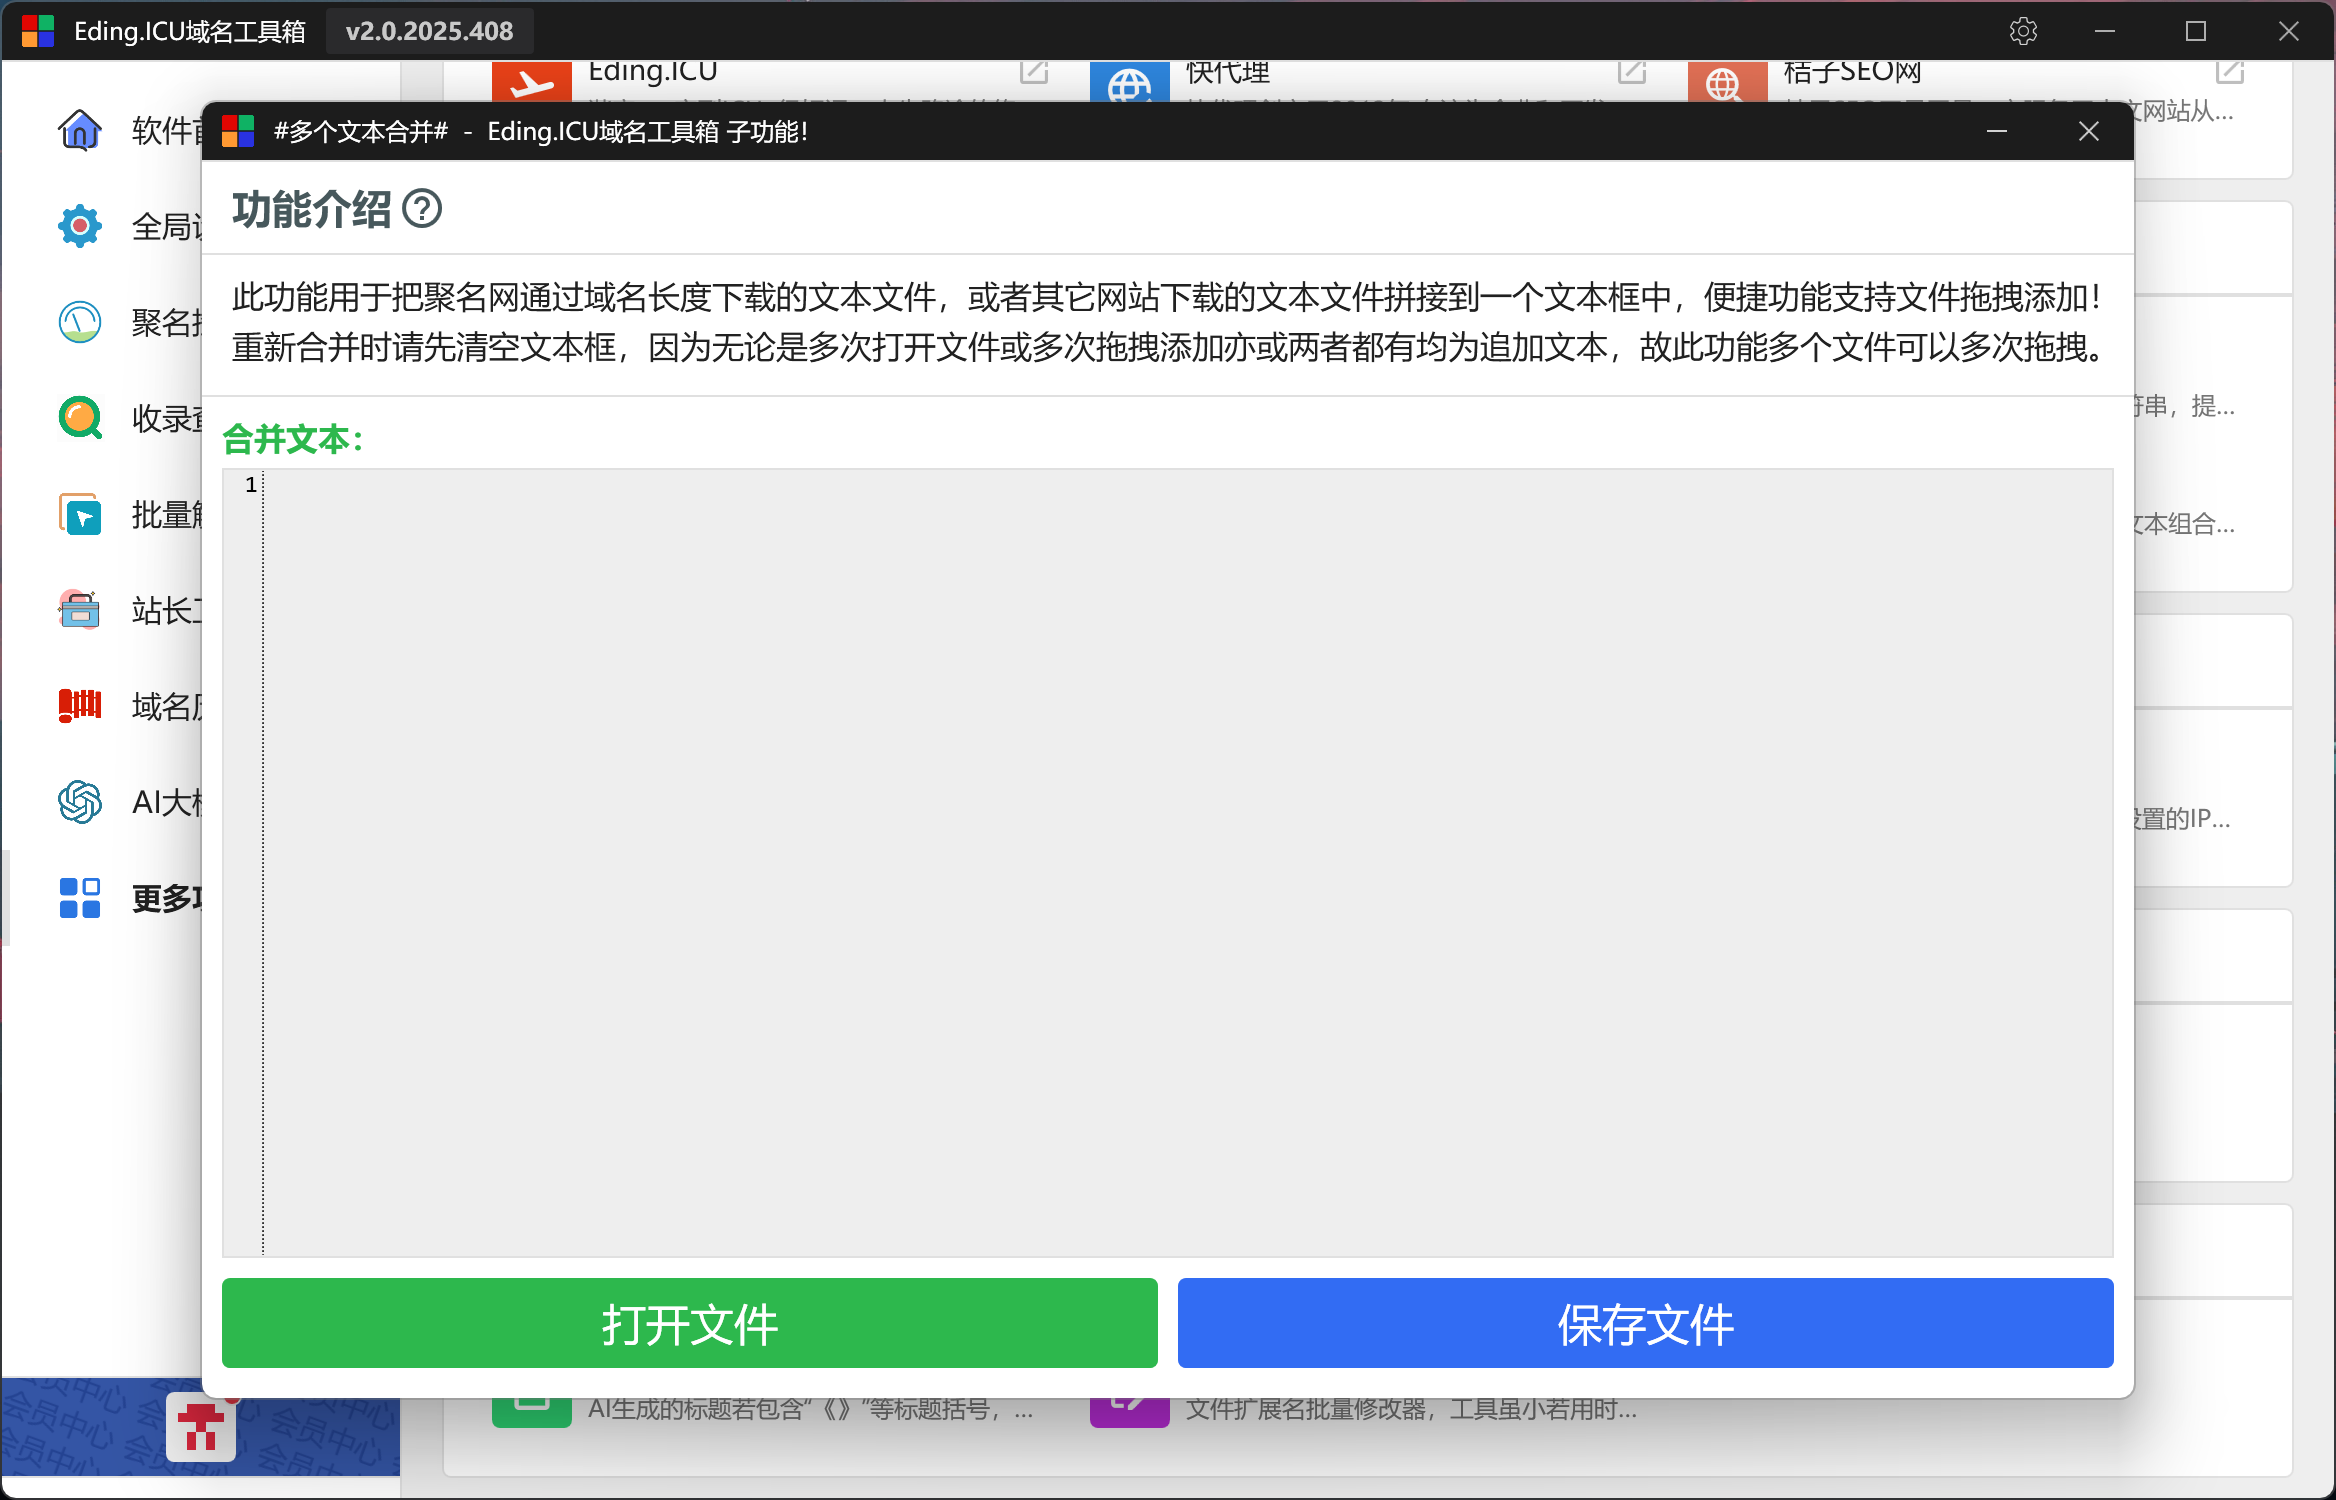The height and width of the screenshot is (1500, 2336).
Task: Click the blue globe 快代理 logo
Action: click(x=1129, y=81)
